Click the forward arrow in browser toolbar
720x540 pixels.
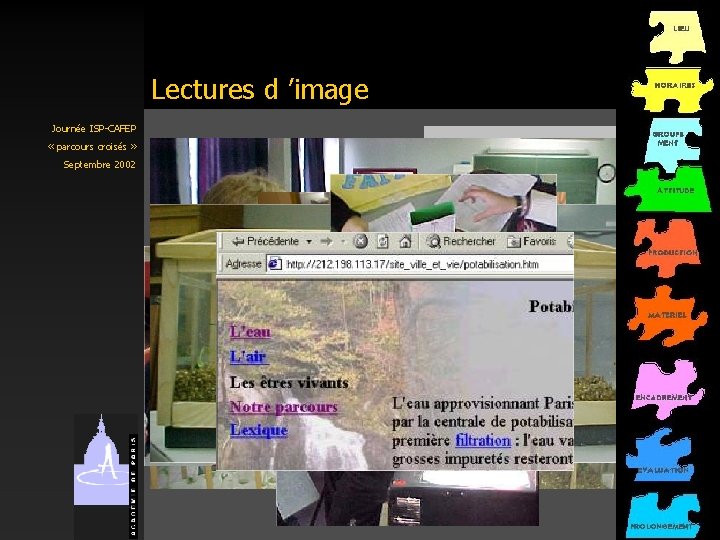[x=326, y=241]
